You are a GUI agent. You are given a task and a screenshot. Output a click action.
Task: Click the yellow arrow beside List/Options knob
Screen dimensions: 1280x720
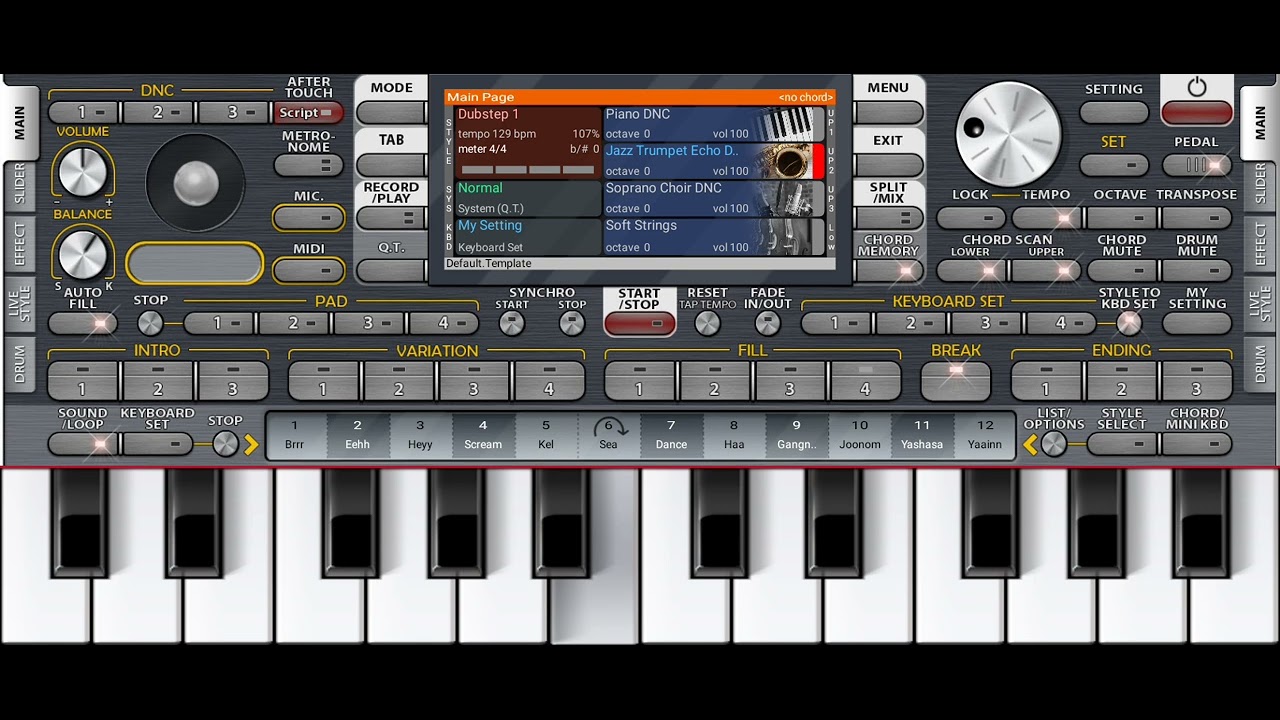pyautogui.click(x=1029, y=444)
